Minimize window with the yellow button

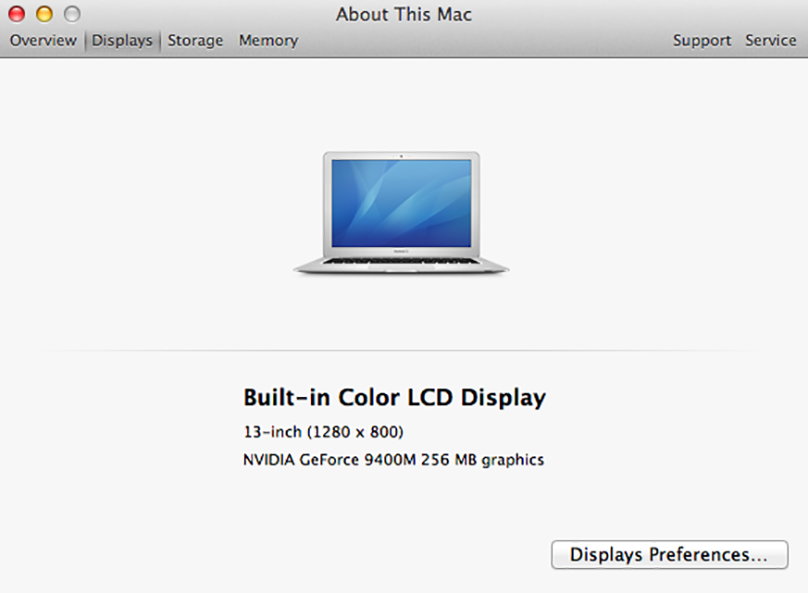(x=44, y=14)
